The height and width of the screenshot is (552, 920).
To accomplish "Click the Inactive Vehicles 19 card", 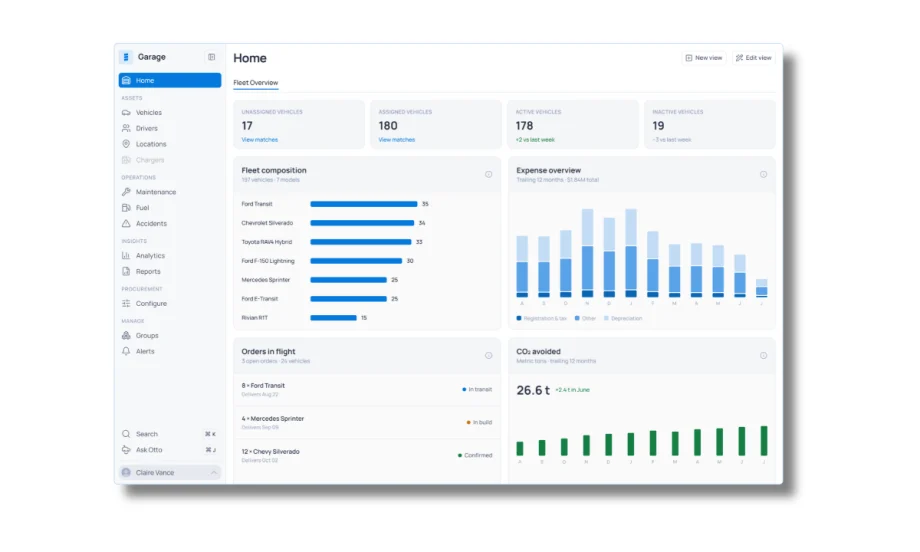I will [x=710, y=124].
